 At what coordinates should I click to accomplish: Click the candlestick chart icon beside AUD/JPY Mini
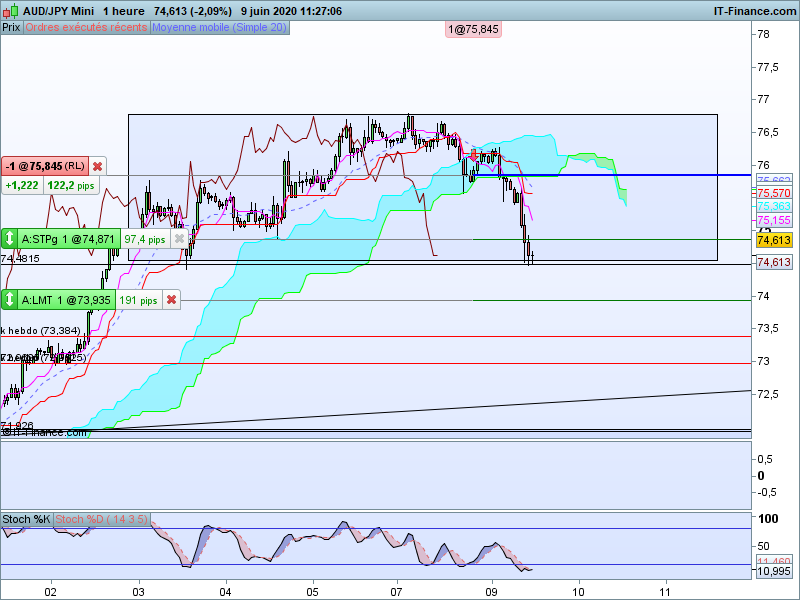coord(11,11)
